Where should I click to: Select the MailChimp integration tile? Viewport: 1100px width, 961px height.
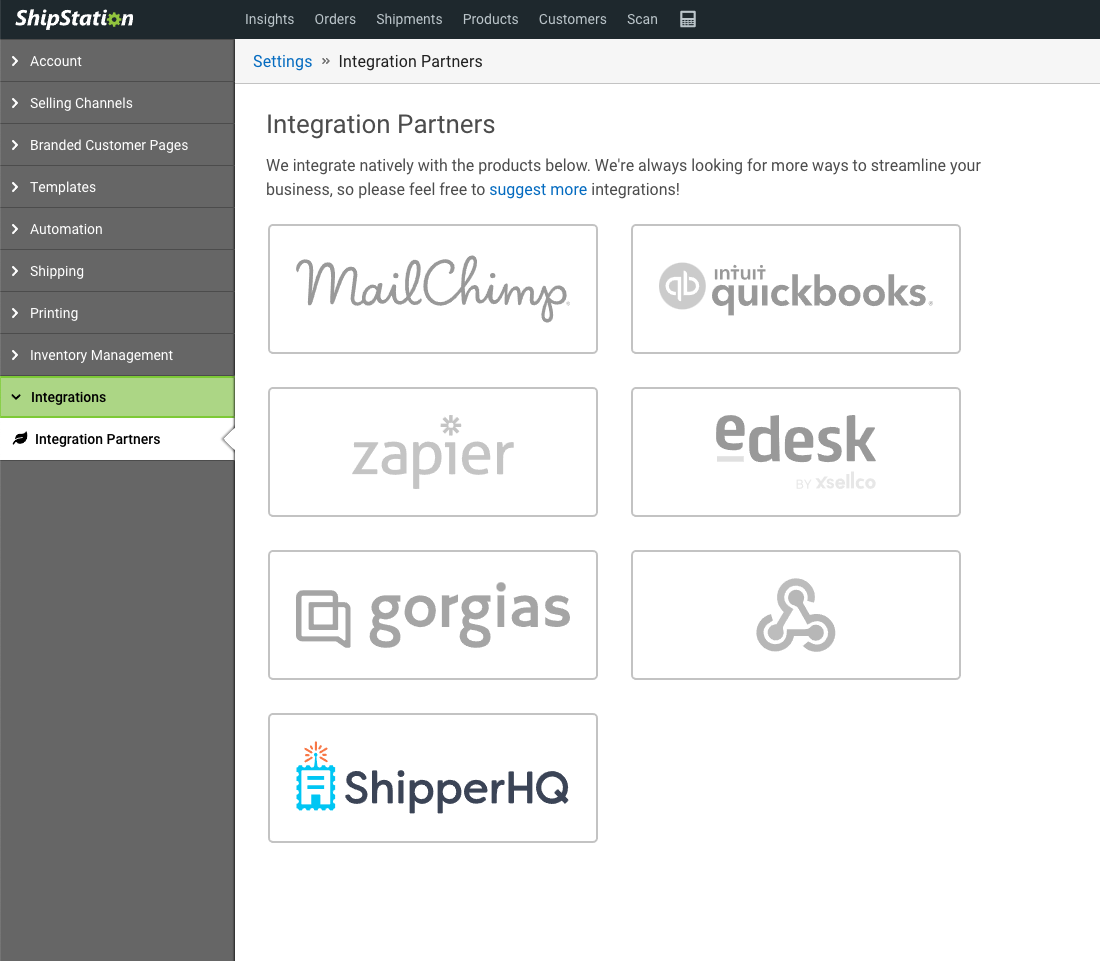point(433,289)
